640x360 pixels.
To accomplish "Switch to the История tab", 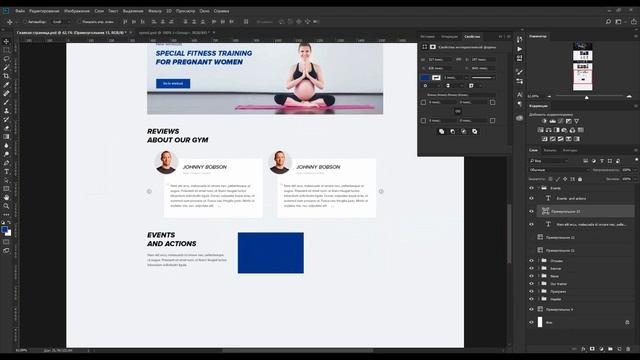I will pos(428,37).
